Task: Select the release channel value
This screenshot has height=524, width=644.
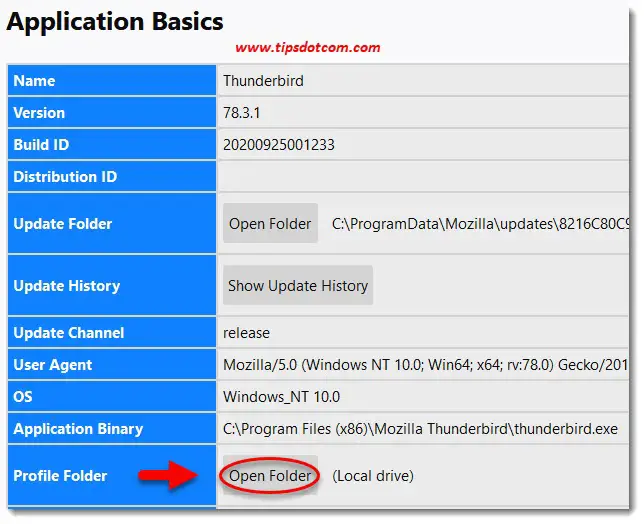Action: point(246,333)
